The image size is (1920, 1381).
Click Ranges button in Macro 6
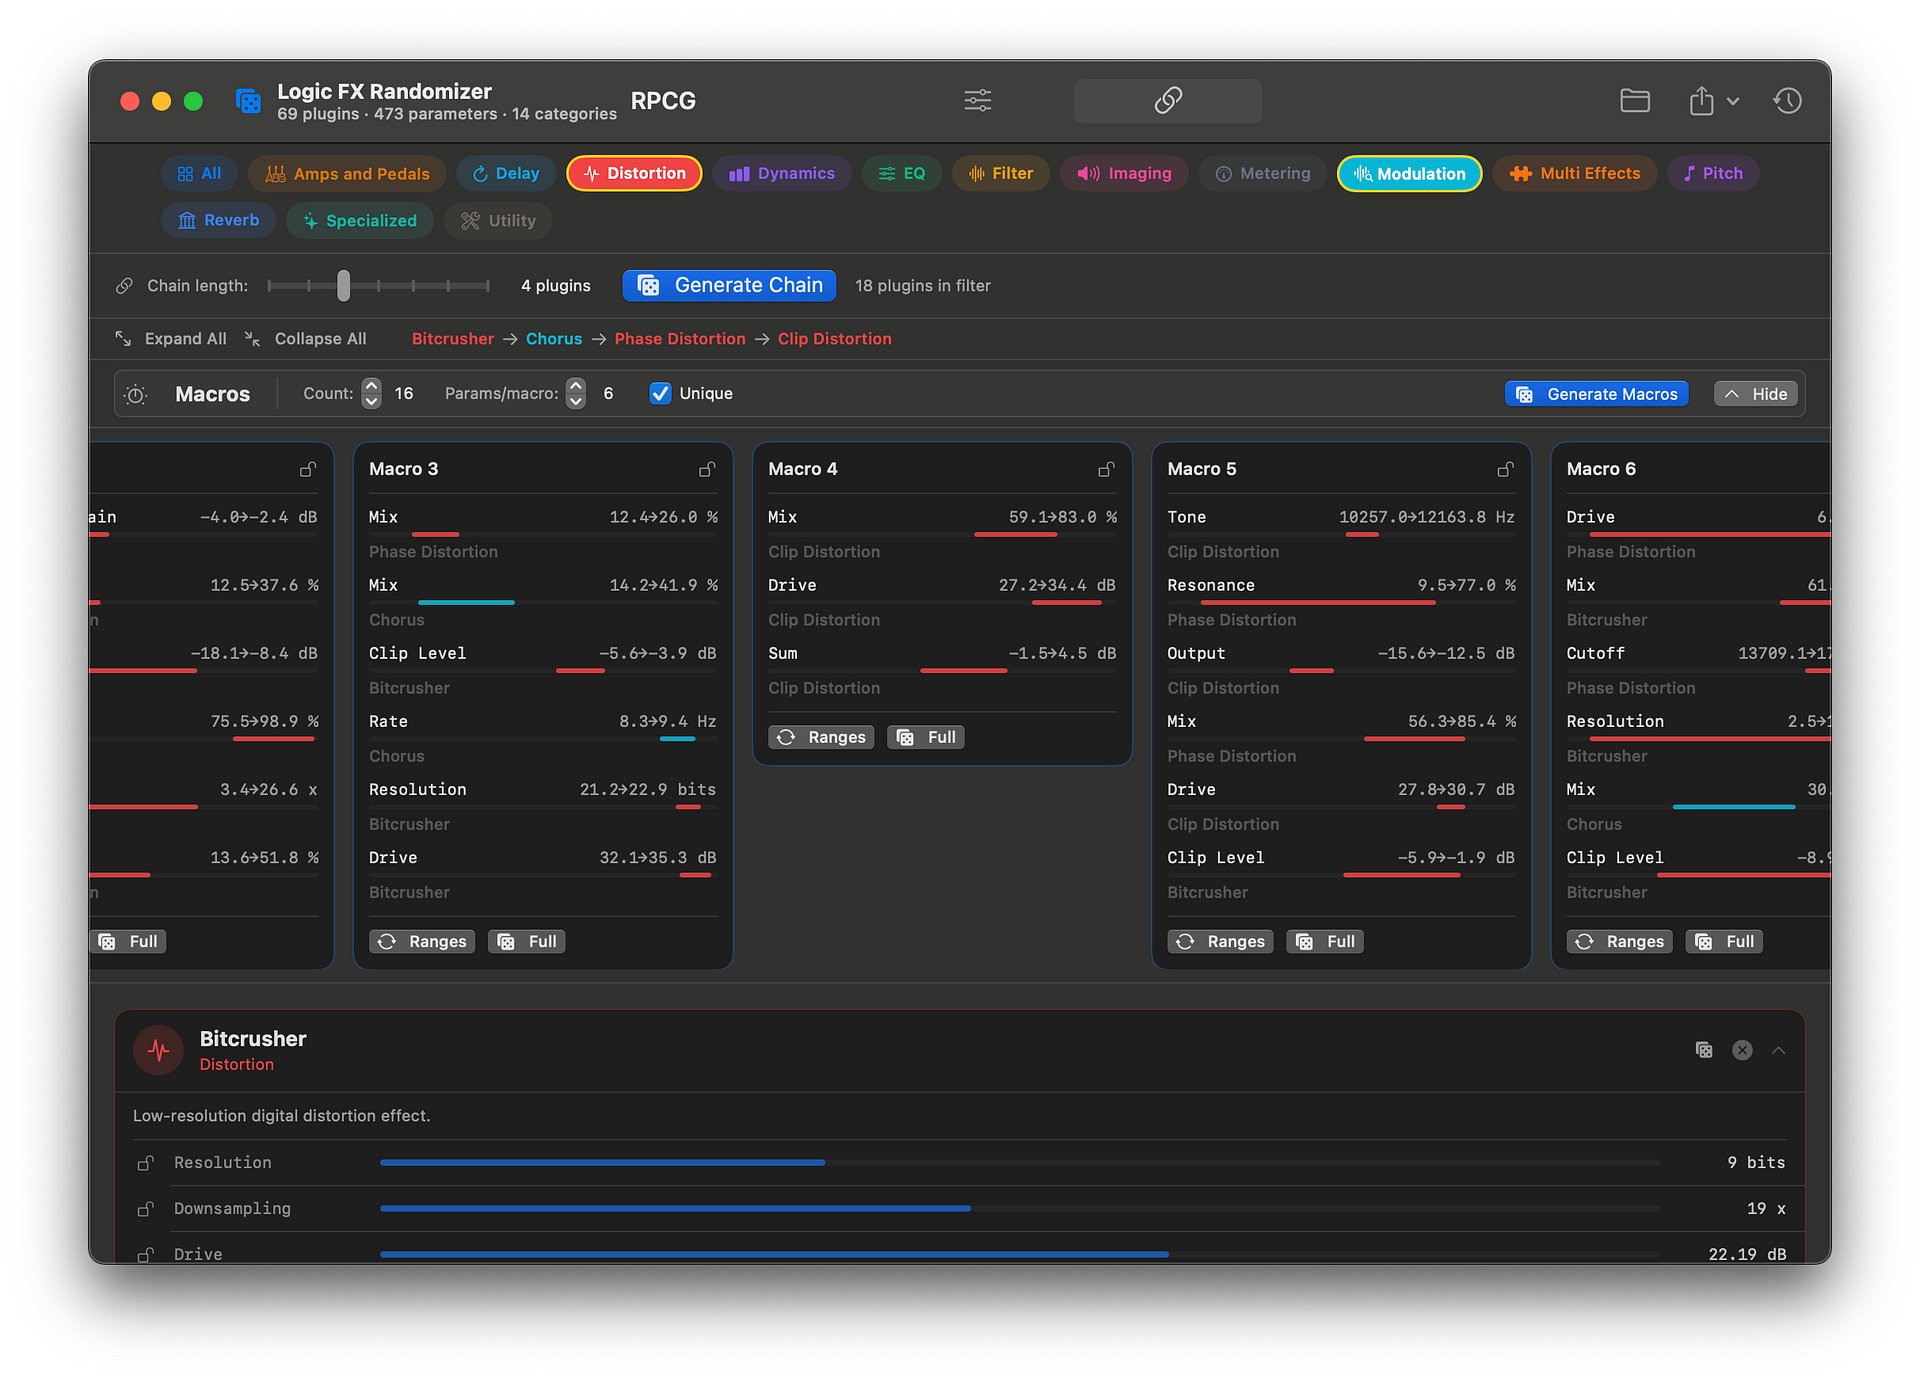1619,941
